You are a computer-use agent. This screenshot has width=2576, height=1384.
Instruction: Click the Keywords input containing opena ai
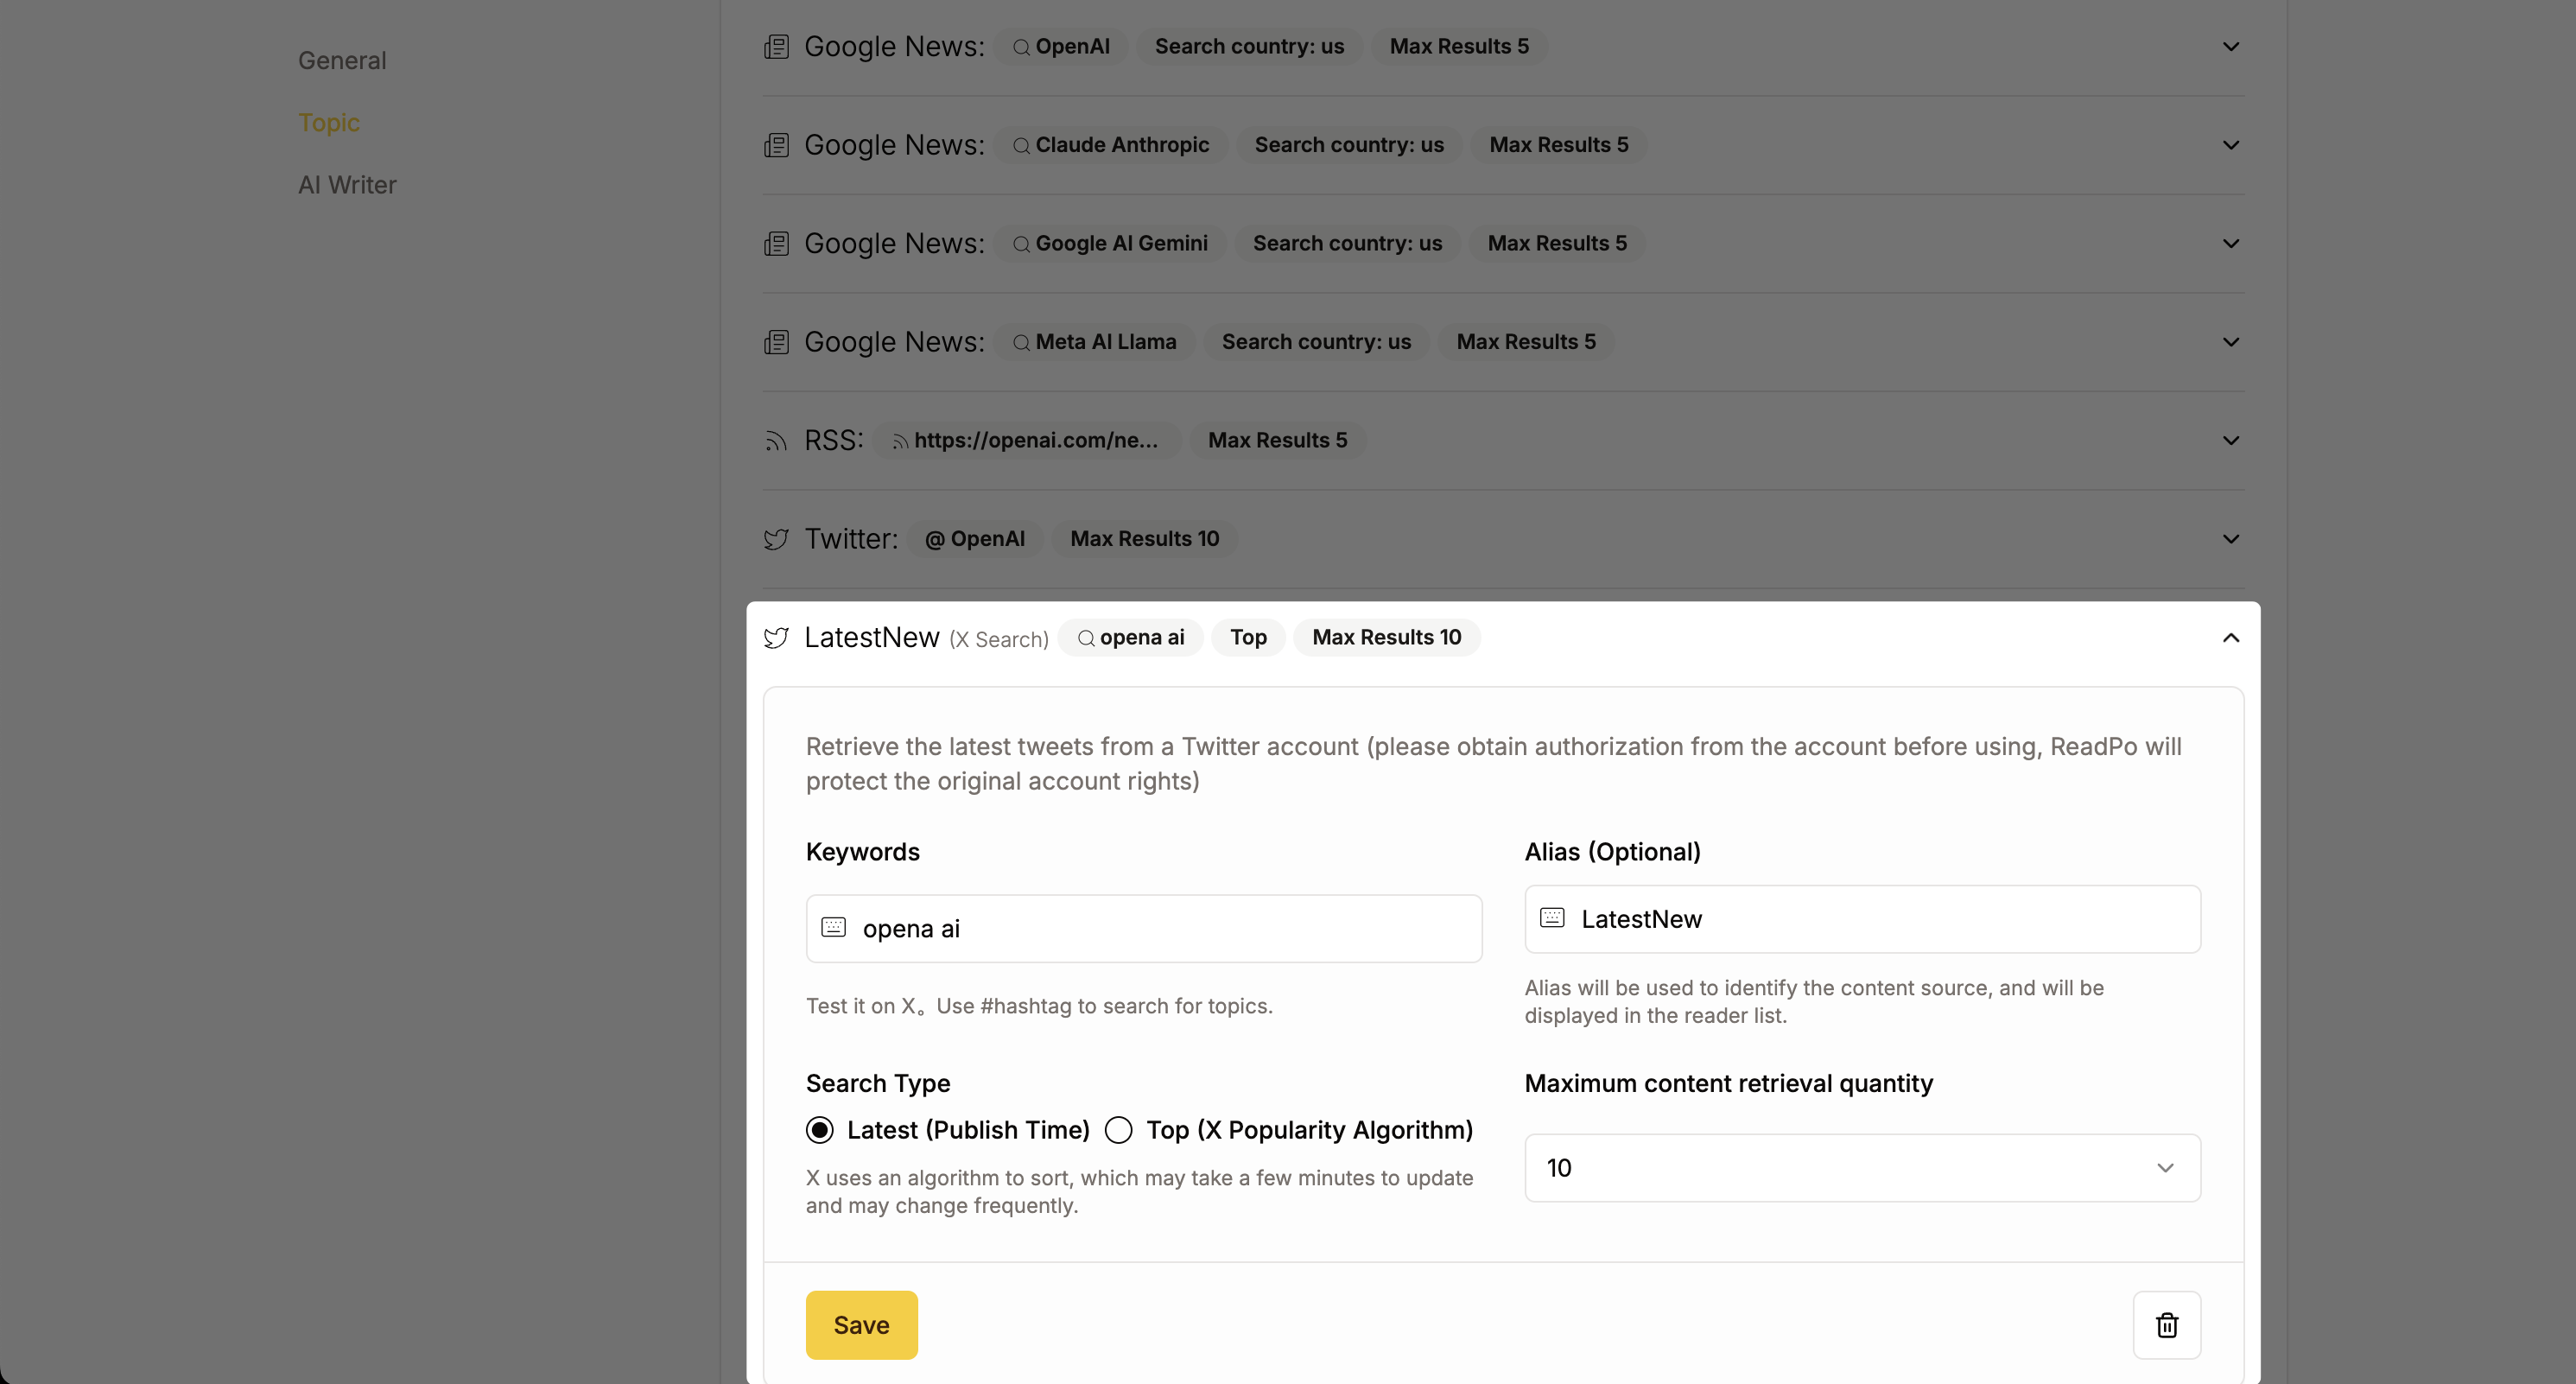pyautogui.click(x=1160, y=929)
